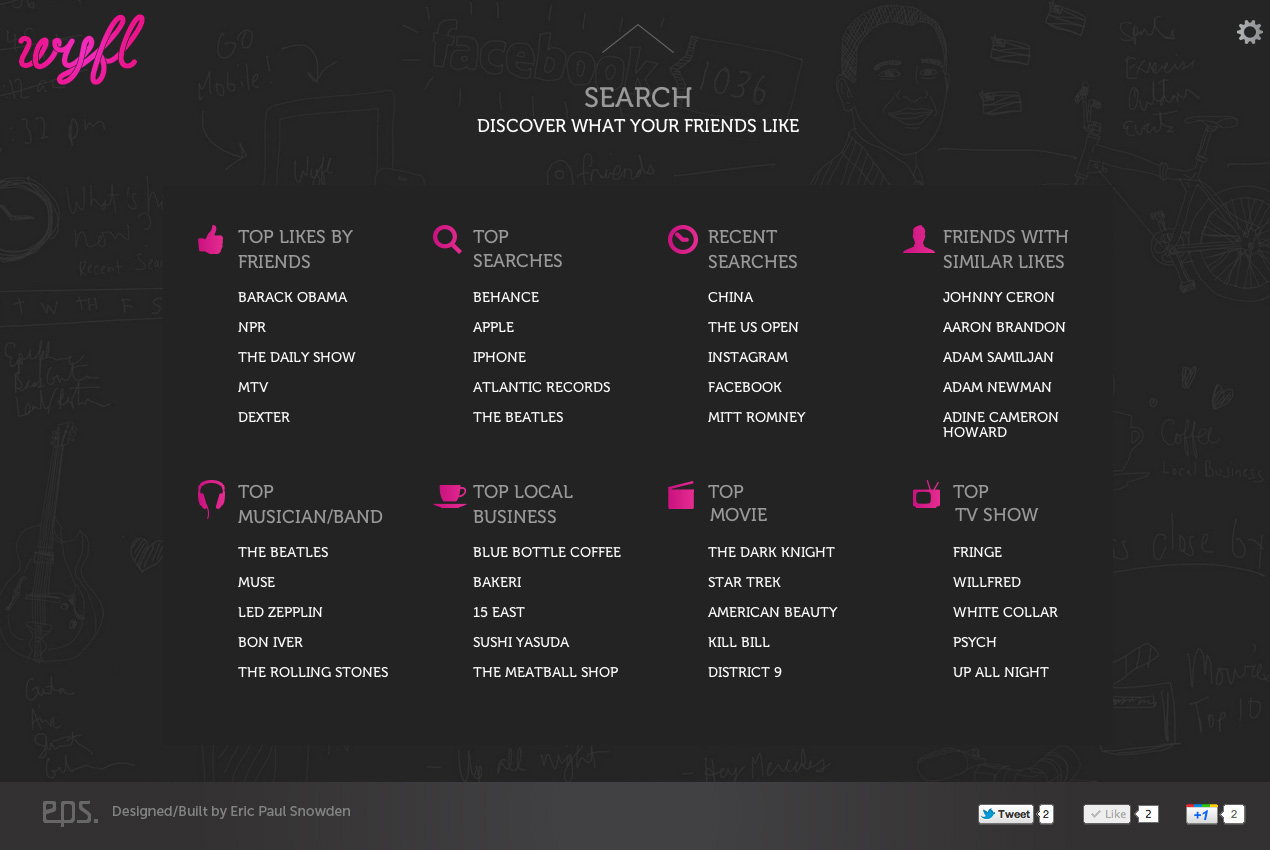Click the person Friends icon
This screenshot has height=850, width=1270.
click(918, 239)
